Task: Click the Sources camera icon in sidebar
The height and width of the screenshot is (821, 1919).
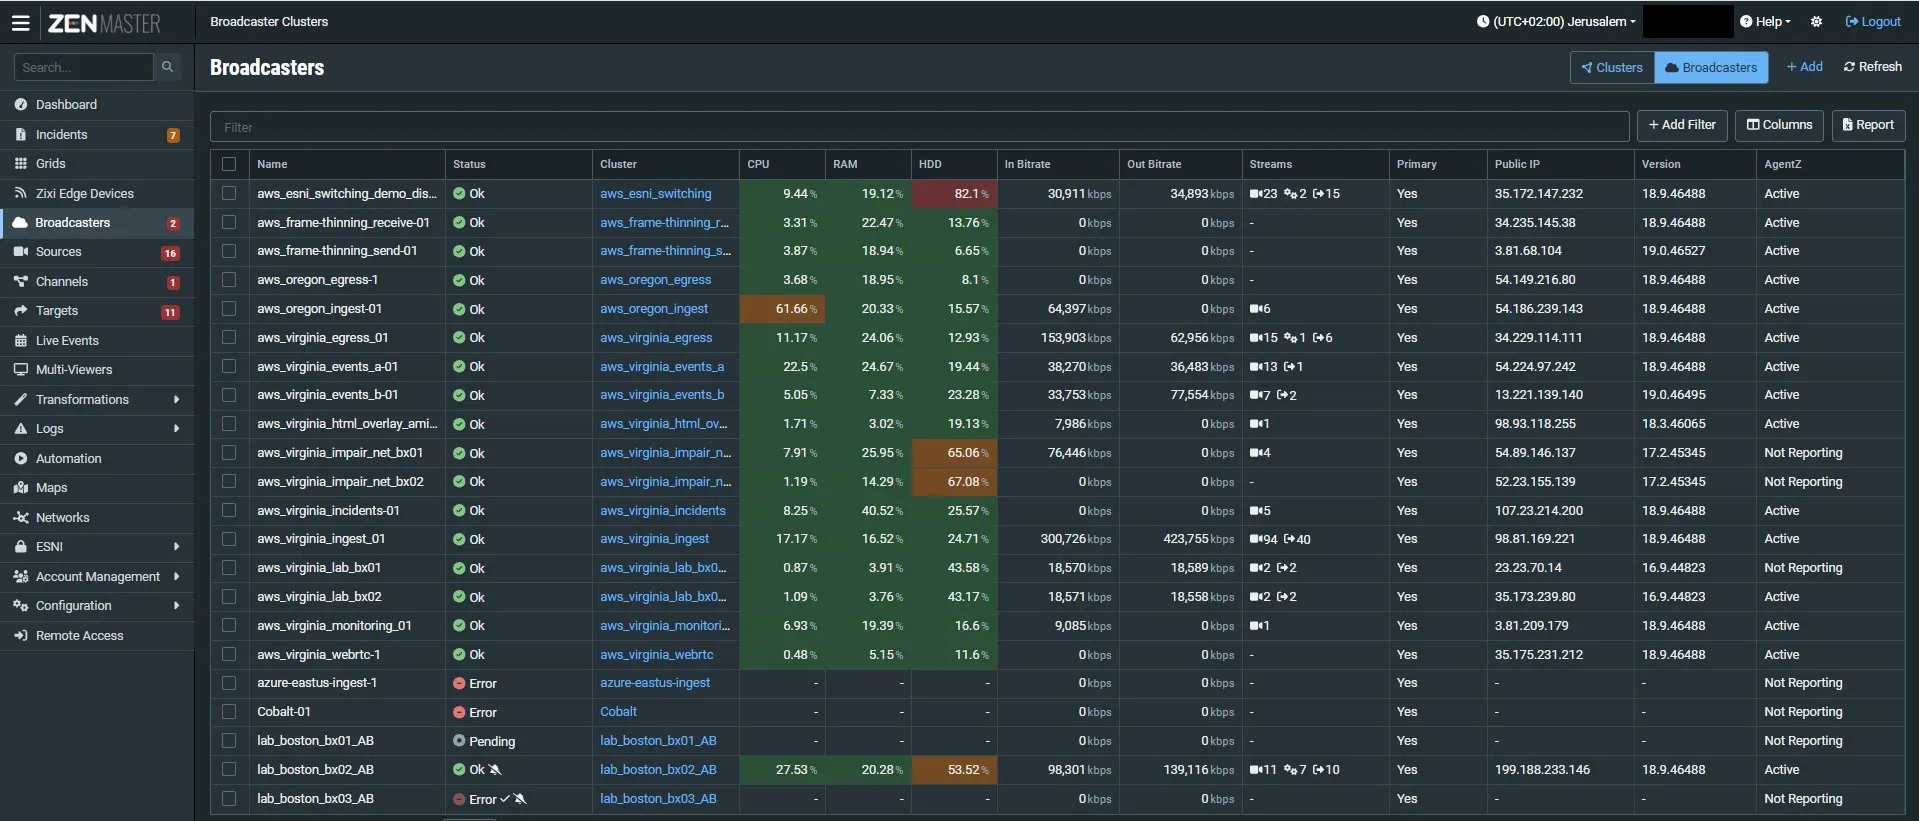Action: pyautogui.click(x=21, y=252)
